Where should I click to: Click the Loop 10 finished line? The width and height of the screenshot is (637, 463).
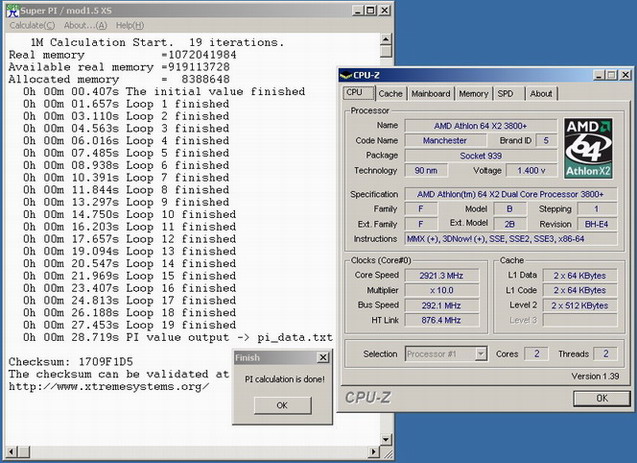[x=129, y=214]
